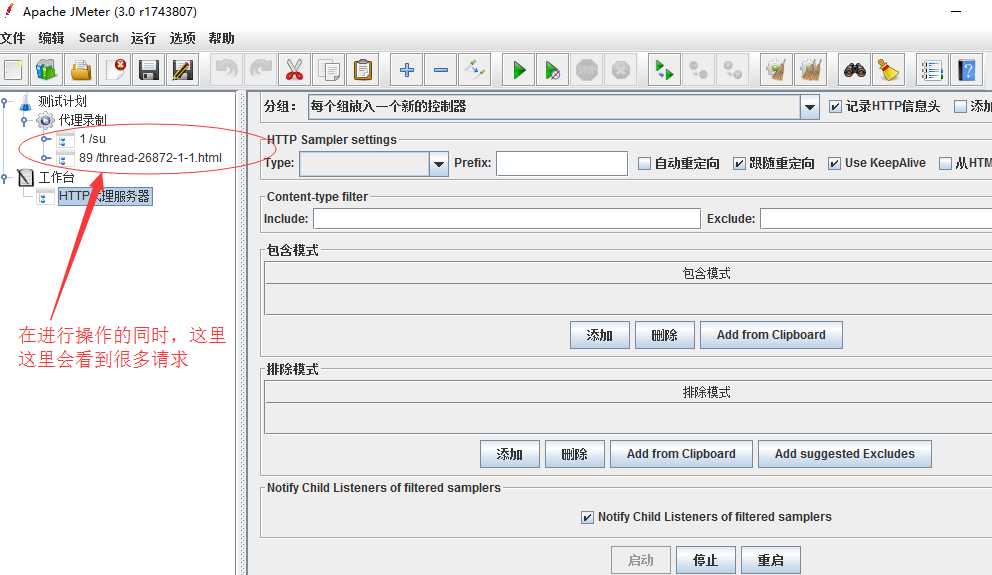
Task: Expand the 1 /su tree node handle
Action: (46, 139)
